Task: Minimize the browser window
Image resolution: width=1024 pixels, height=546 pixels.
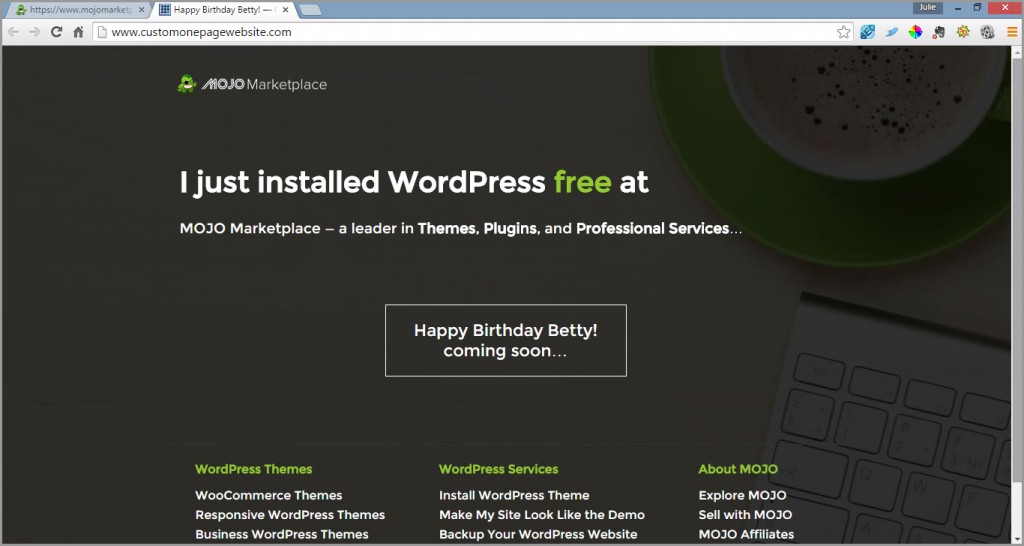Action: tap(958, 8)
